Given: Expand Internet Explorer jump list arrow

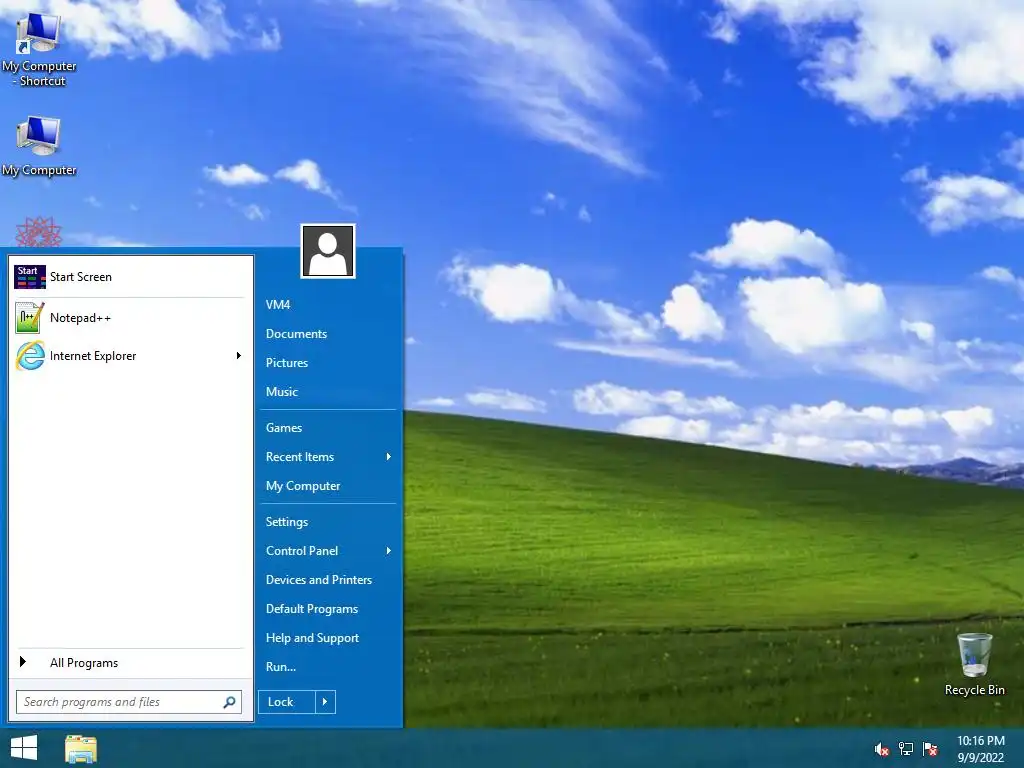Looking at the screenshot, I should (238, 356).
